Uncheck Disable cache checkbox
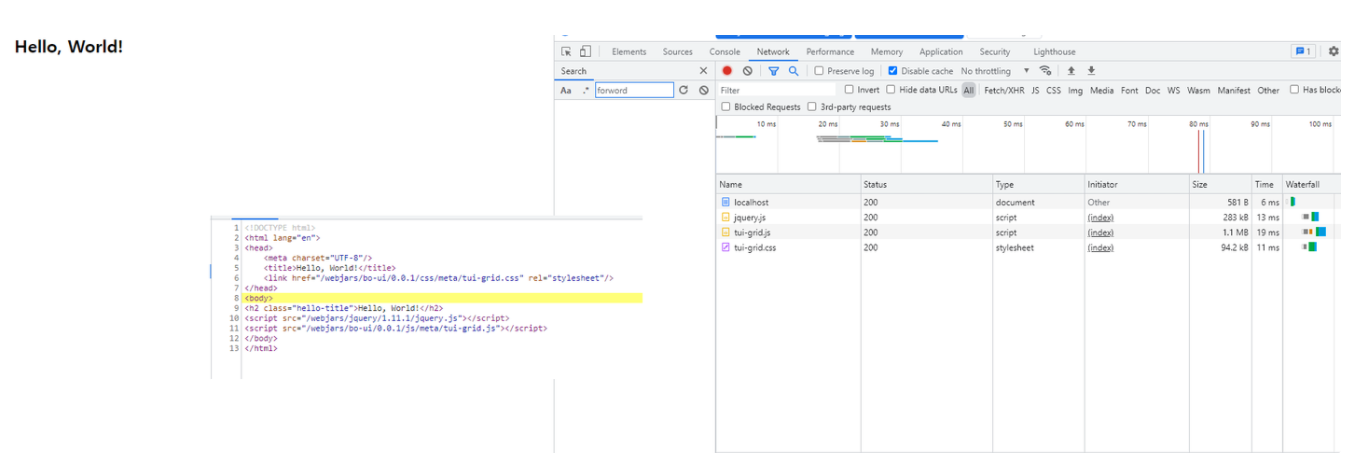This screenshot has height=470, width=1371. [893, 71]
